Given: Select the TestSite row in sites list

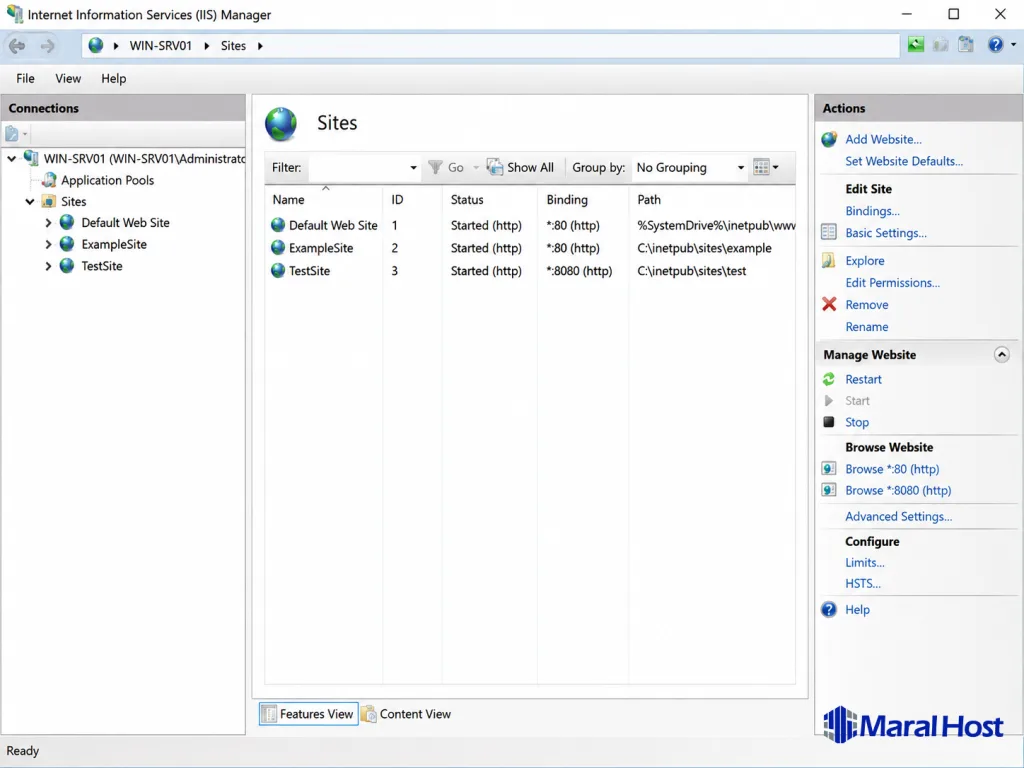Looking at the screenshot, I should 530,270.
